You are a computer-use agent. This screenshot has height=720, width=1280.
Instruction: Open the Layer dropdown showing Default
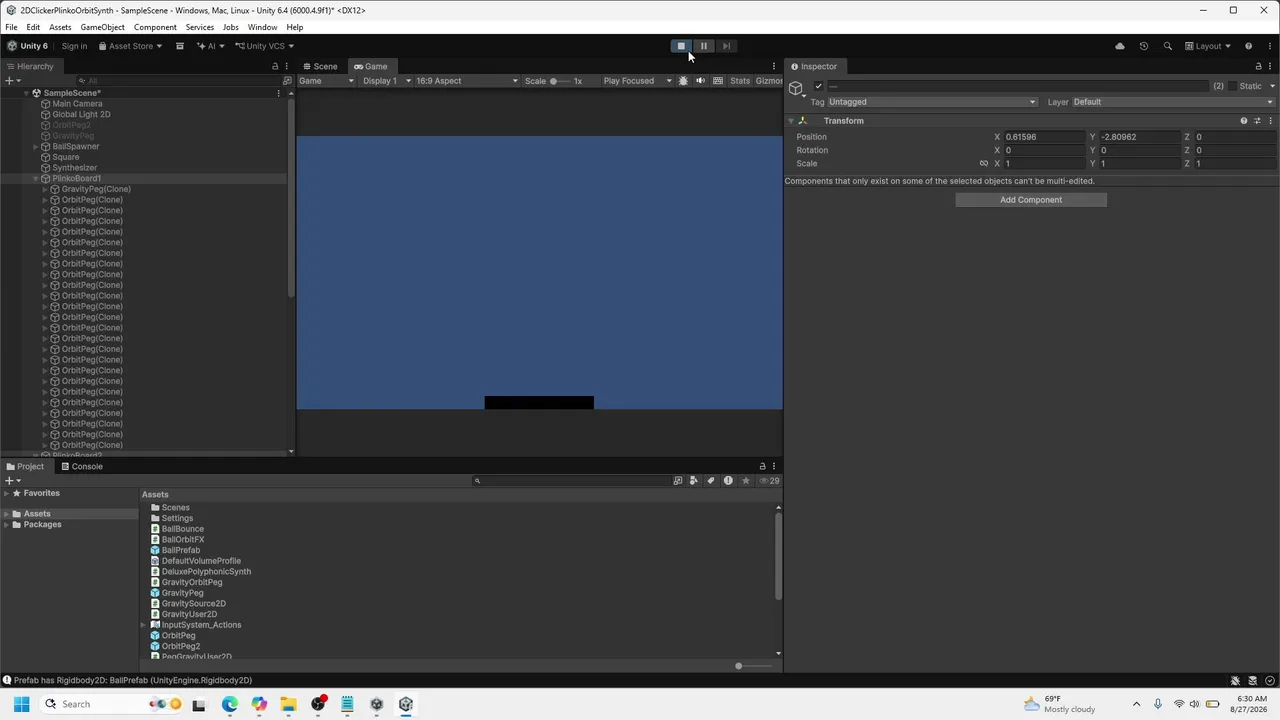(x=1173, y=102)
